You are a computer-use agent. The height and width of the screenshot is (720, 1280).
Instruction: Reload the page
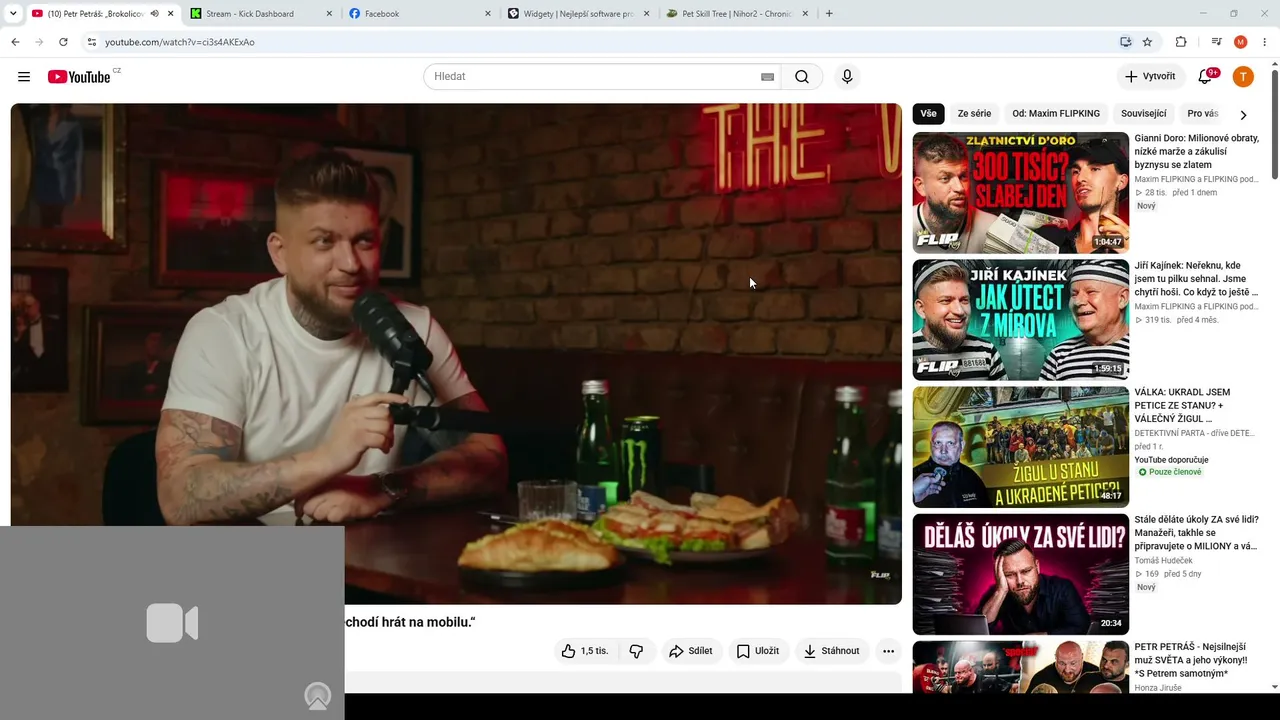63,42
